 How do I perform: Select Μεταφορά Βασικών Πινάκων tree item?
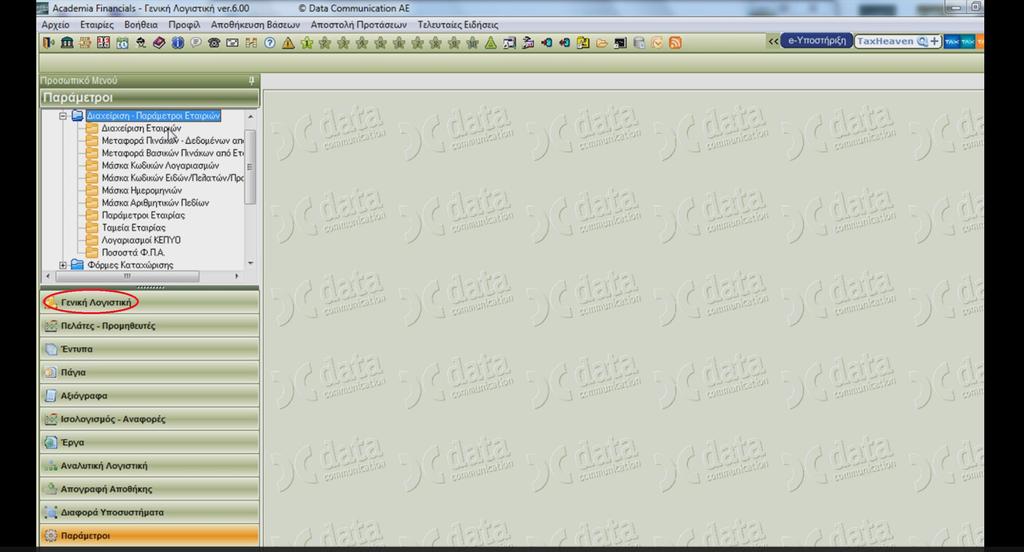point(172,153)
